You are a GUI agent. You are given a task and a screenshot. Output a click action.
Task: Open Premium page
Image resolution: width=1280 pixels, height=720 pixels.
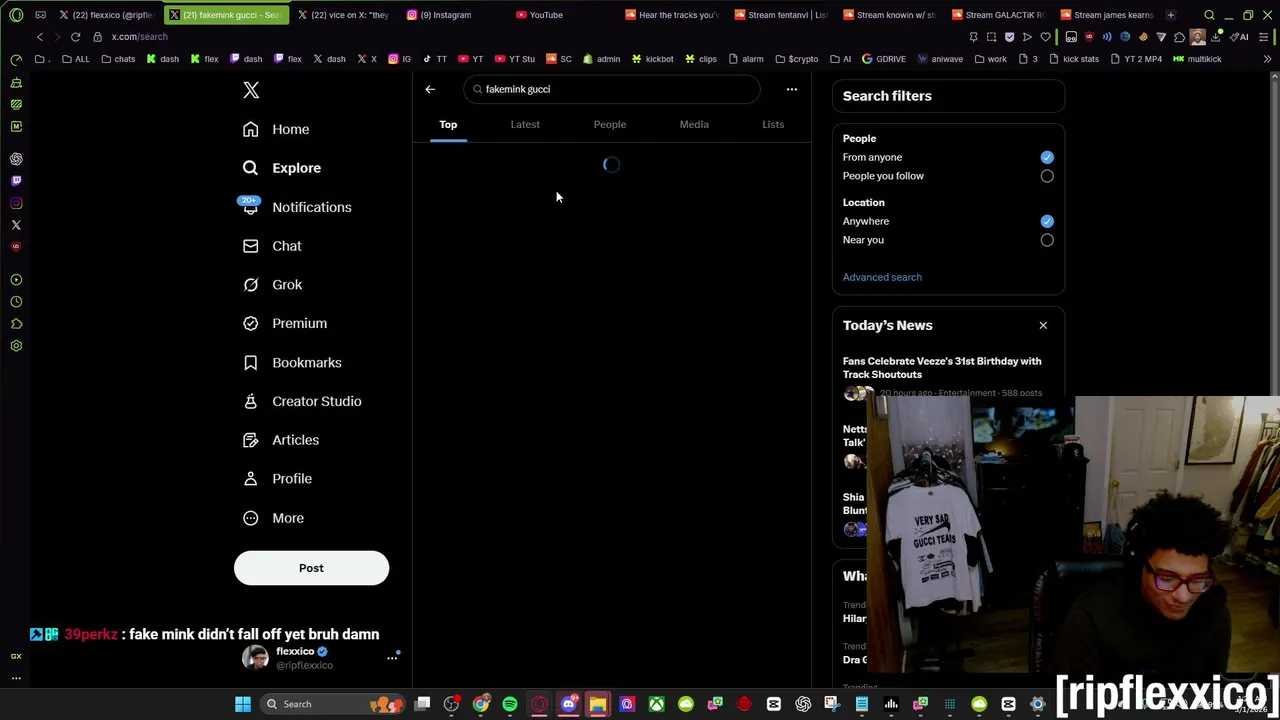[285, 323]
